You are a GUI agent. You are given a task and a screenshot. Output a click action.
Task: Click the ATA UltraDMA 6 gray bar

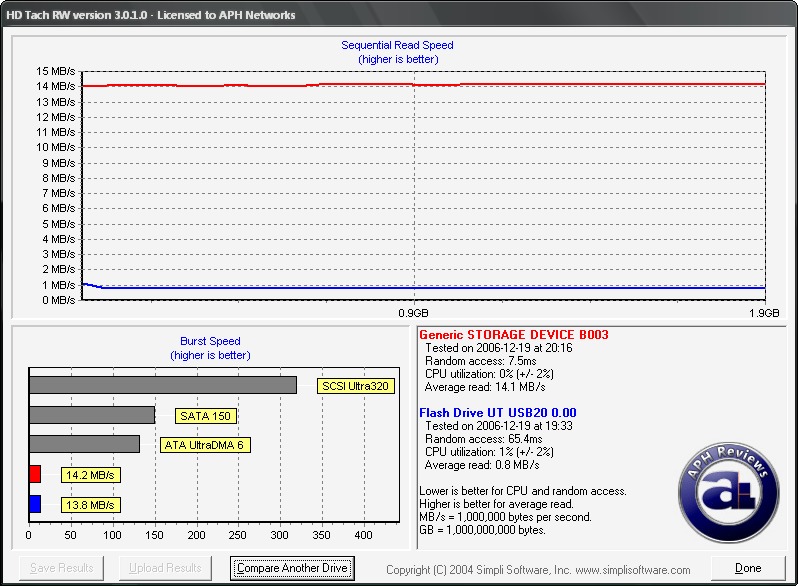click(x=84, y=444)
